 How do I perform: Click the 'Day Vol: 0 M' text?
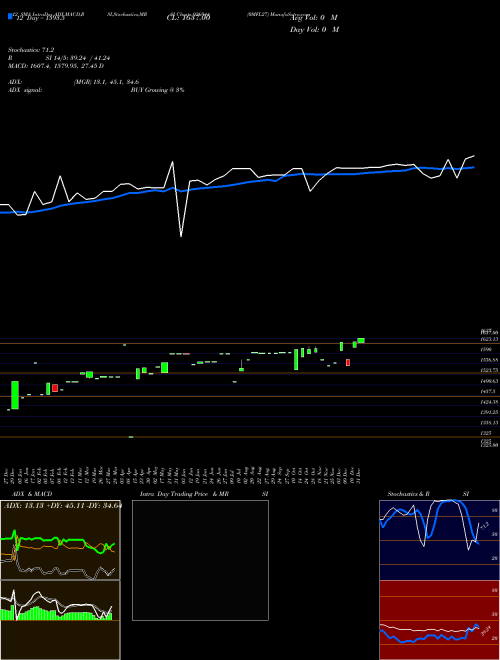314,29
